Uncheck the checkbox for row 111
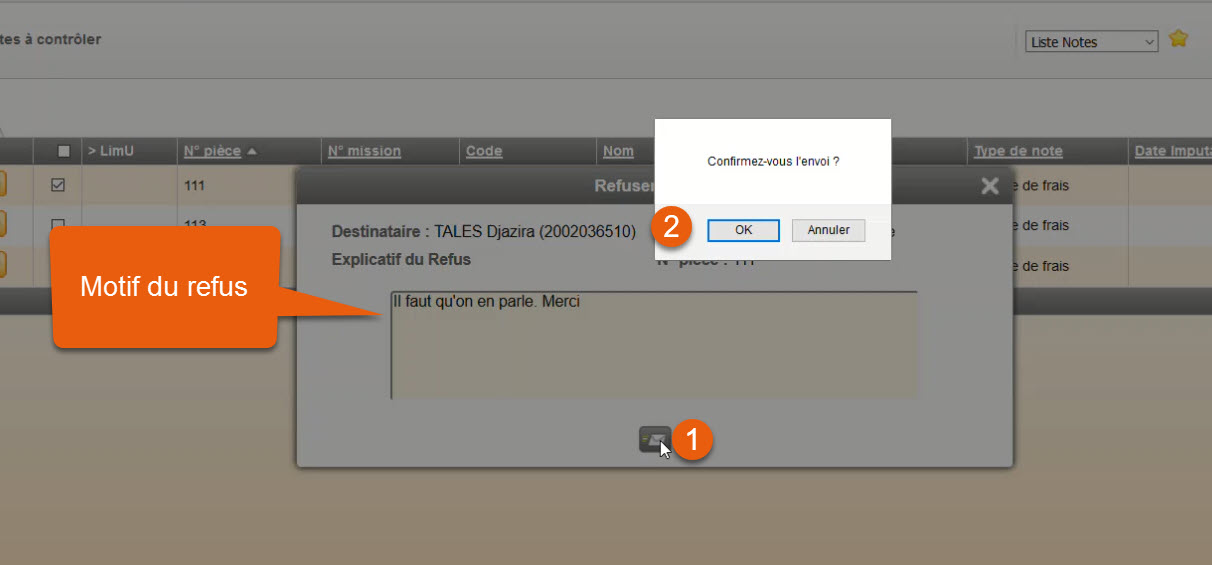 [58, 185]
